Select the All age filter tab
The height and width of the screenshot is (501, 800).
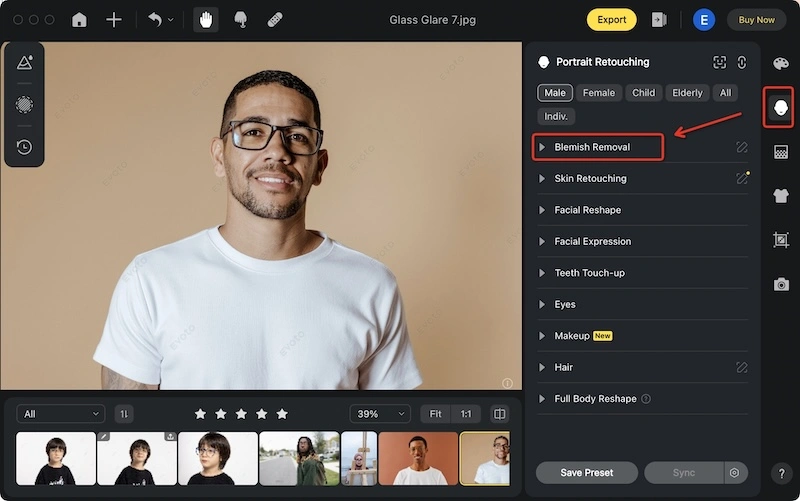pos(725,93)
